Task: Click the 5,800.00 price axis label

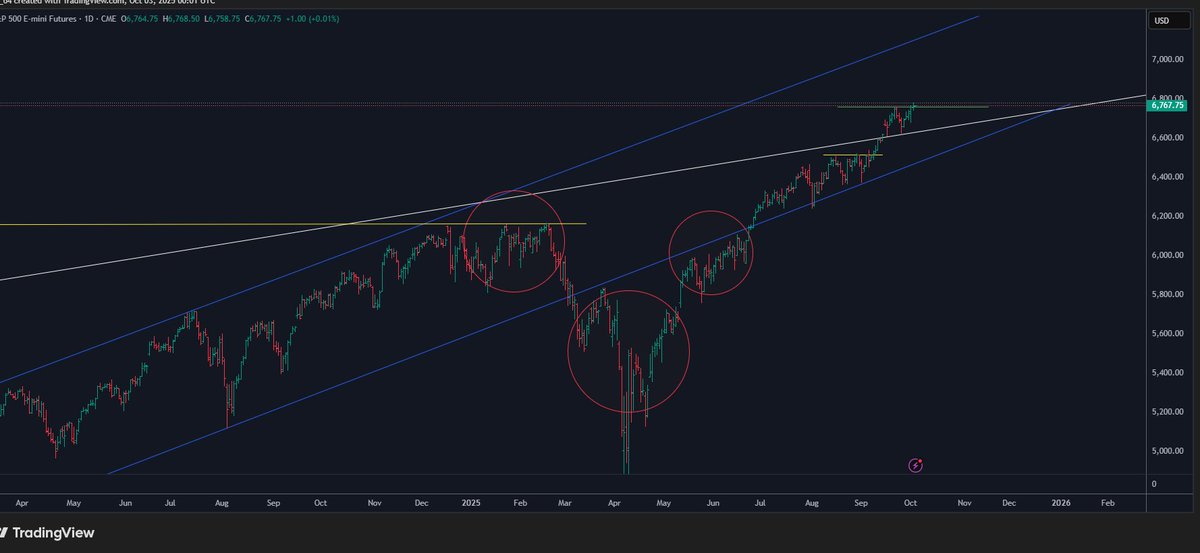Action: [1168, 294]
